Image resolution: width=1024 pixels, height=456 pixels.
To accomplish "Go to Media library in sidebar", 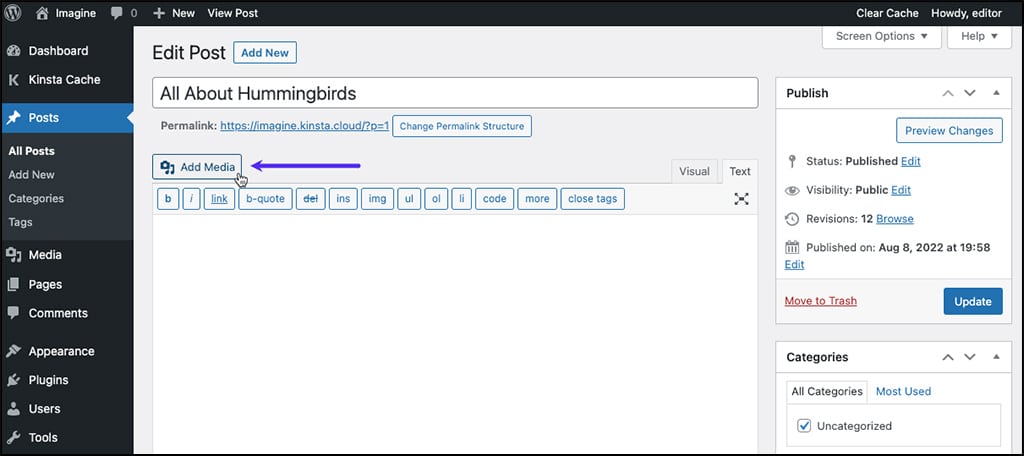I will pos(45,255).
